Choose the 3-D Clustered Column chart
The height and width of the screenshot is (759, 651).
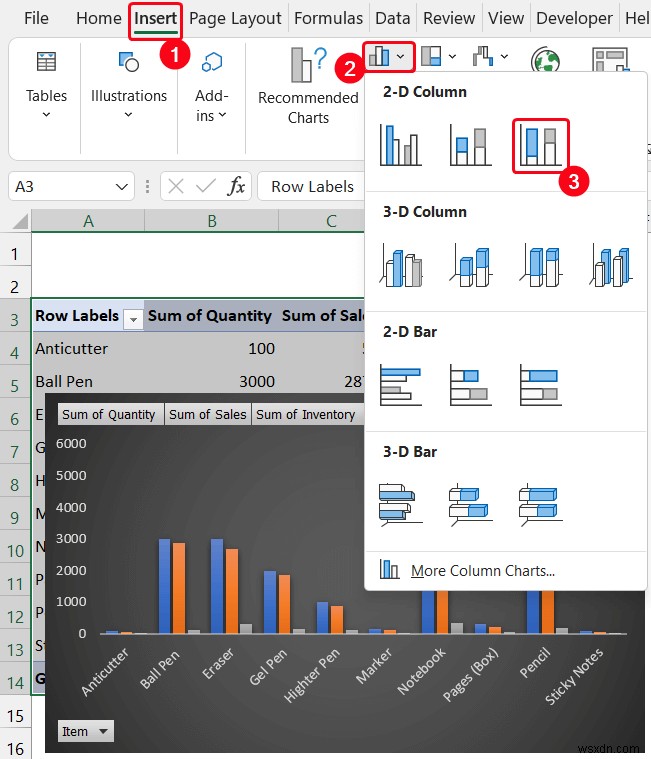click(400, 265)
